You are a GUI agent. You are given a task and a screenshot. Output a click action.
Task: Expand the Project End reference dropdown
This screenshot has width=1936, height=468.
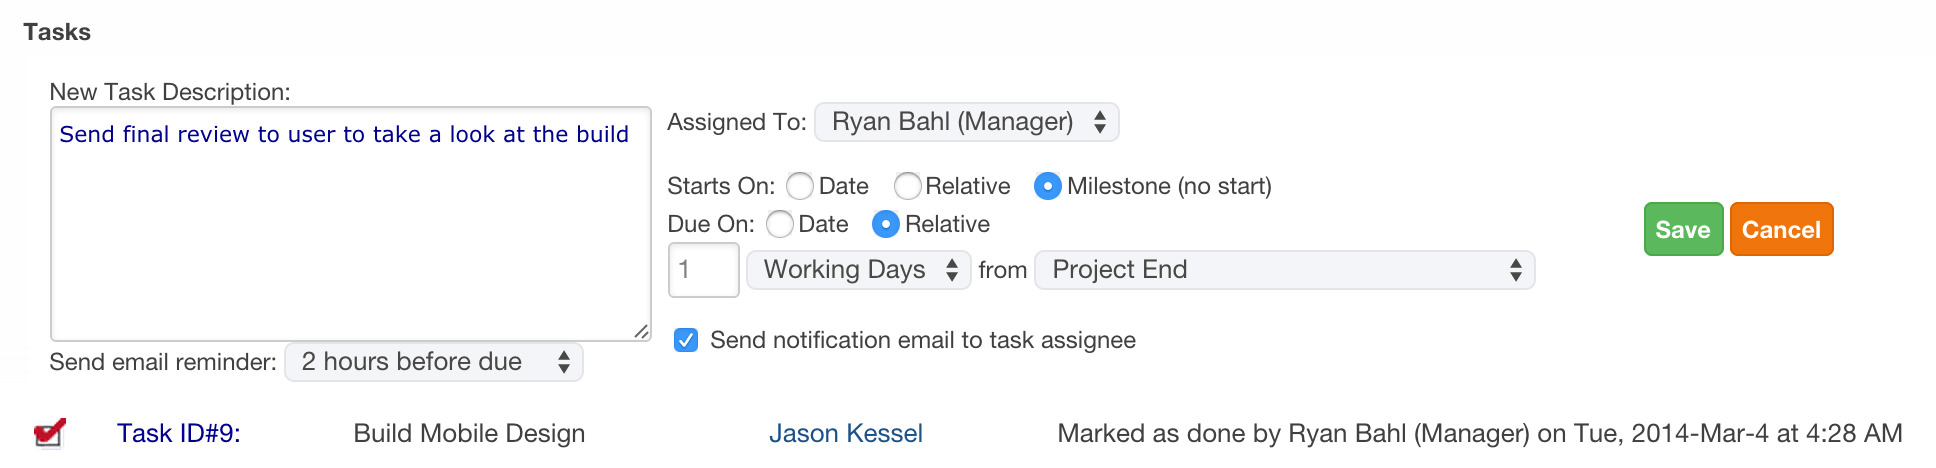coord(1284,270)
